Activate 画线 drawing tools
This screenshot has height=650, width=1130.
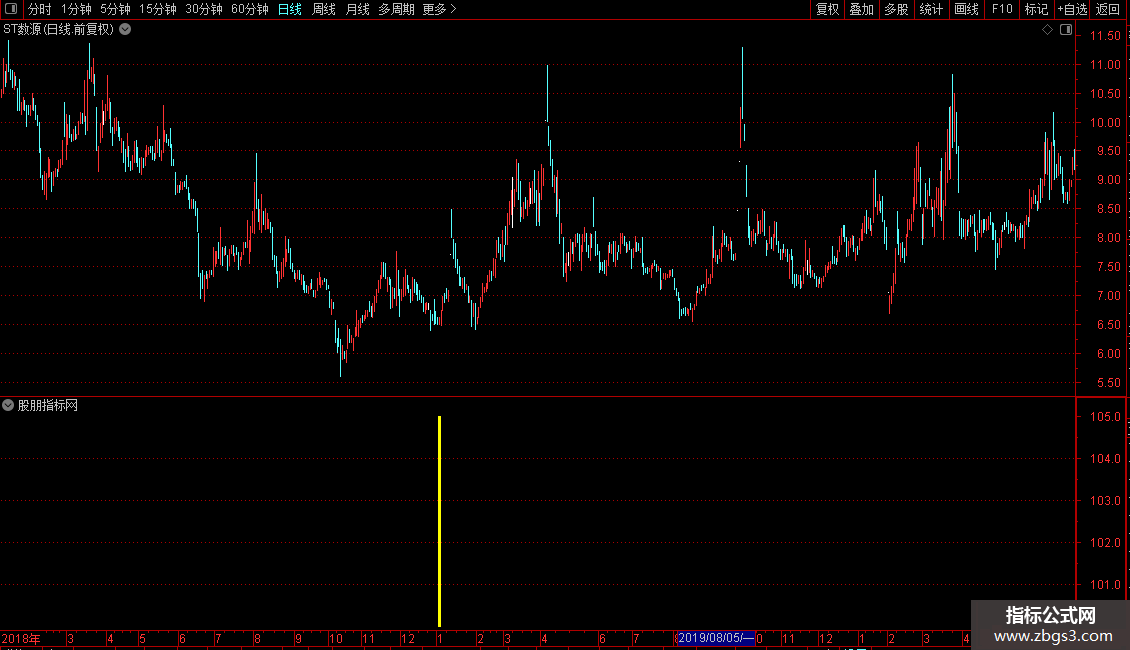click(x=966, y=9)
